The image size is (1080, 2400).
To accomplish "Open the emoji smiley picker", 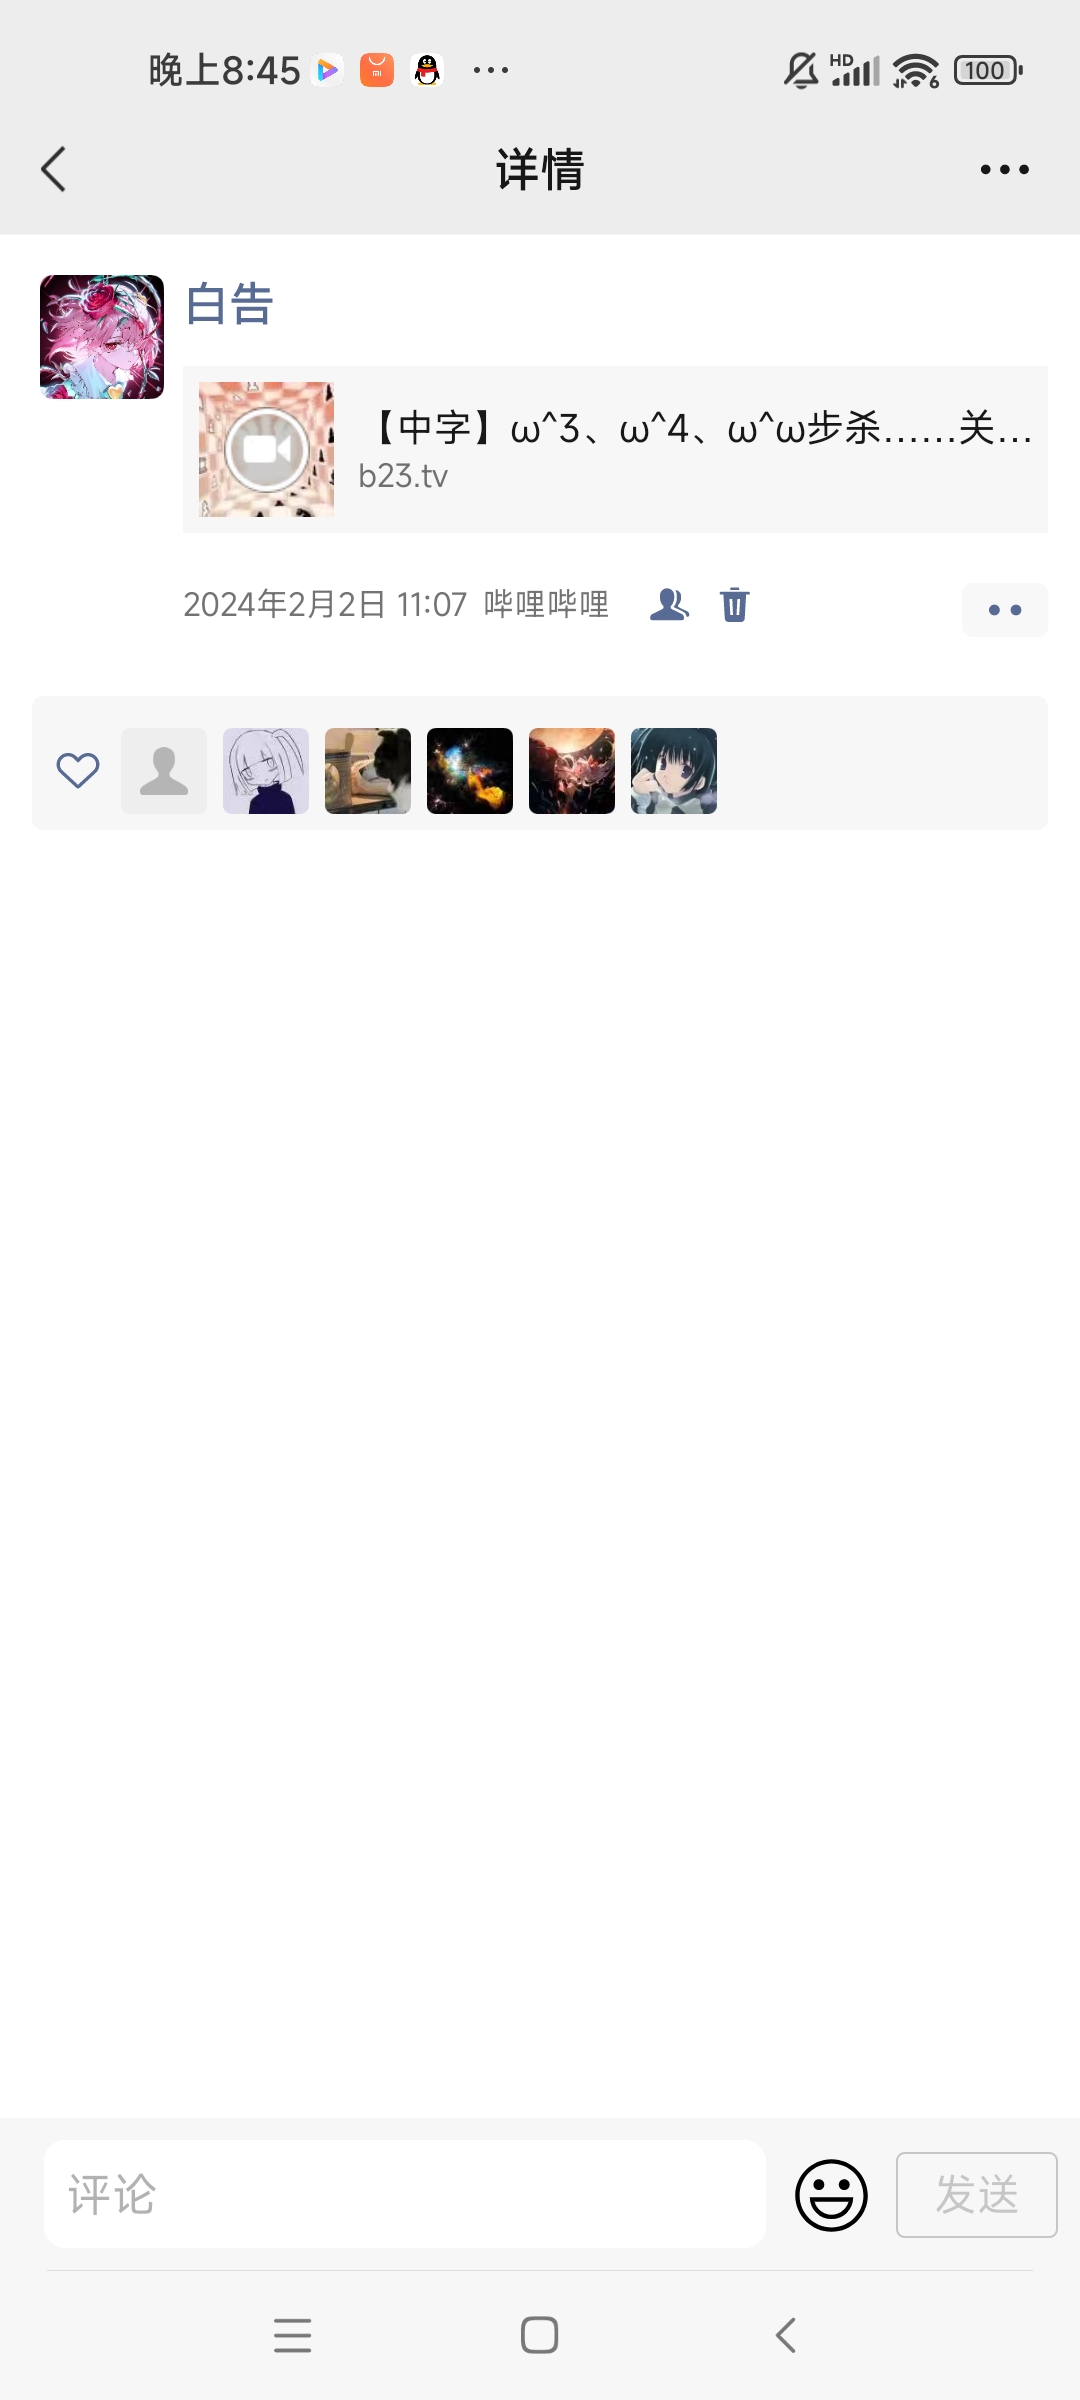I will coord(831,2195).
